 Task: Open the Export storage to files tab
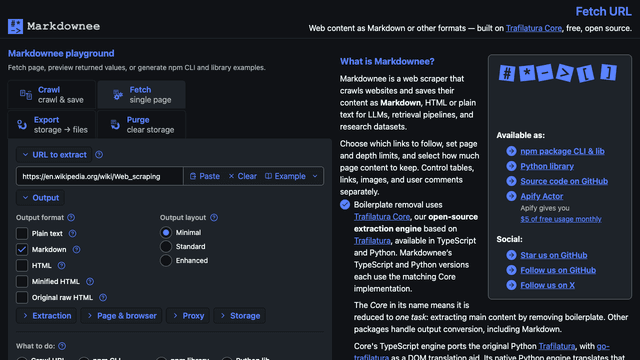click(x=52, y=124)
